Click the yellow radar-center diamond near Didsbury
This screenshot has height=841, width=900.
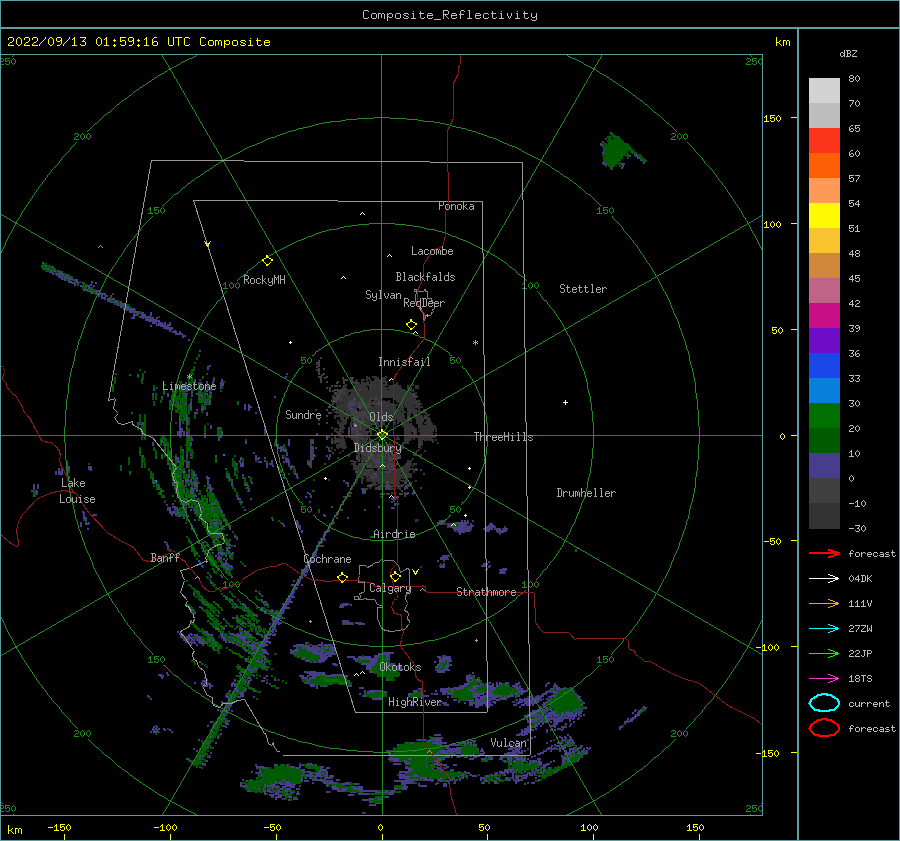coord(382,435)
